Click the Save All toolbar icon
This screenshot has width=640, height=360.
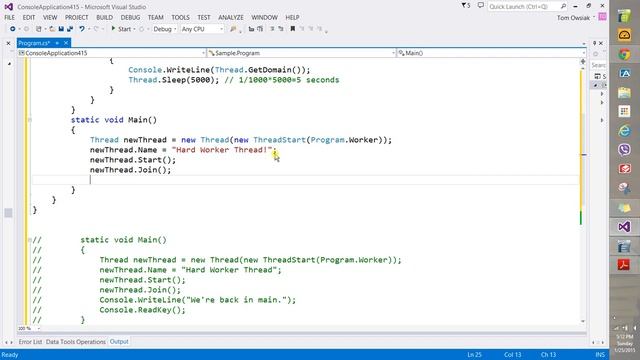[x=70, y=29]
